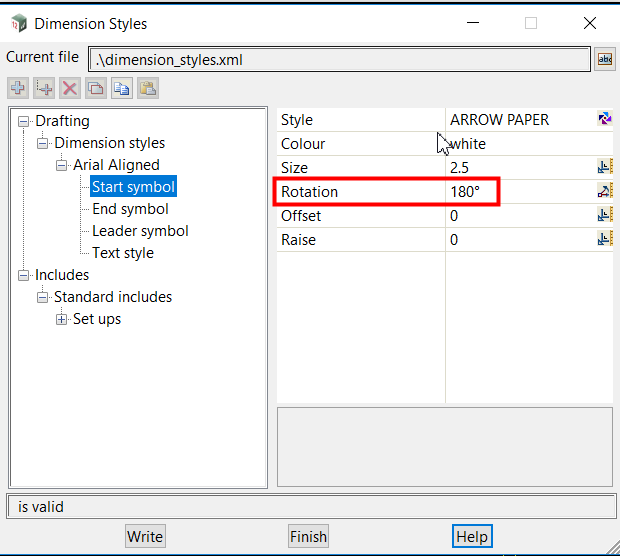This screenshot has width=620, height=556.
Task: Click the insert child item toolbar icon
Action: coord(44,89)
